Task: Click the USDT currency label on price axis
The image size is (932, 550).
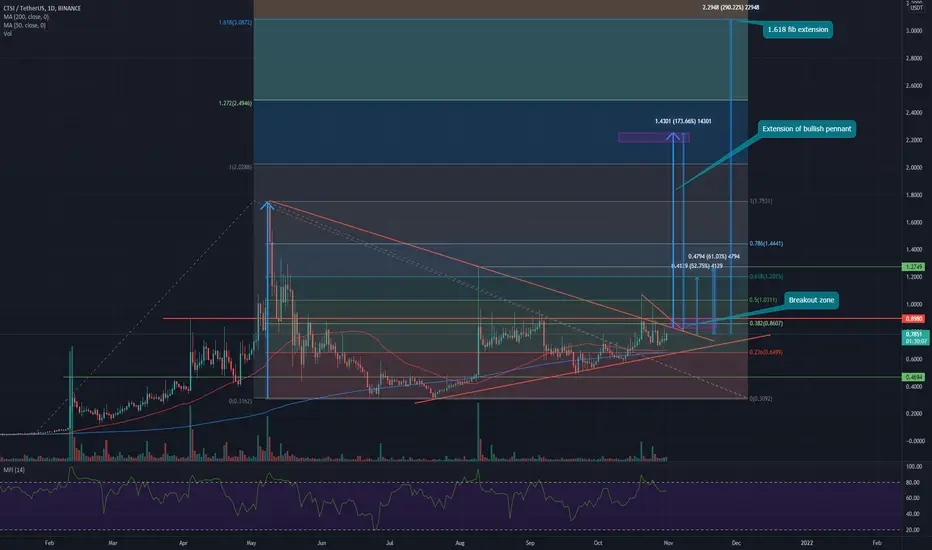Action: pos(917,8)
